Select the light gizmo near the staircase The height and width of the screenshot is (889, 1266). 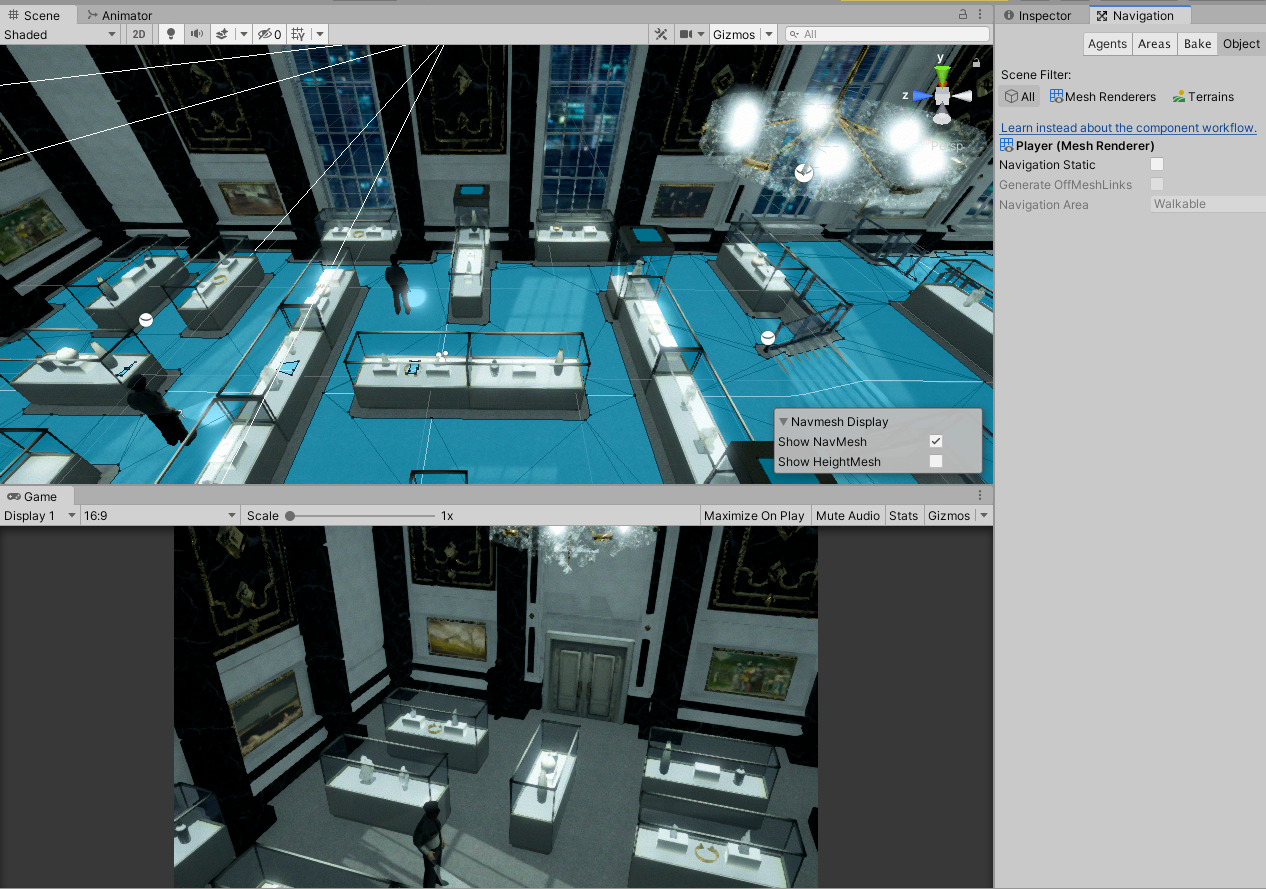[767, 338]
